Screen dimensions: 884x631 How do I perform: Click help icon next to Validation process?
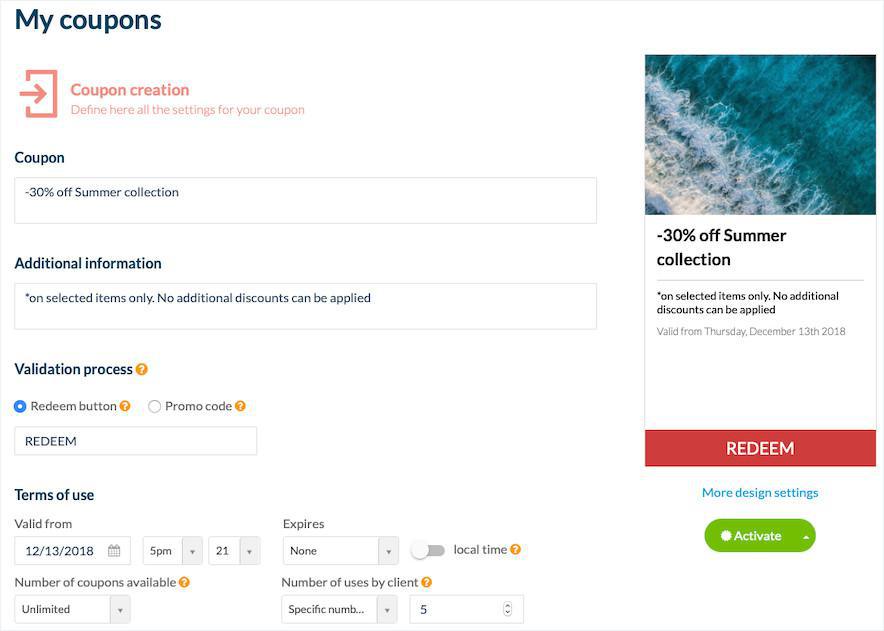coord(142,369)
